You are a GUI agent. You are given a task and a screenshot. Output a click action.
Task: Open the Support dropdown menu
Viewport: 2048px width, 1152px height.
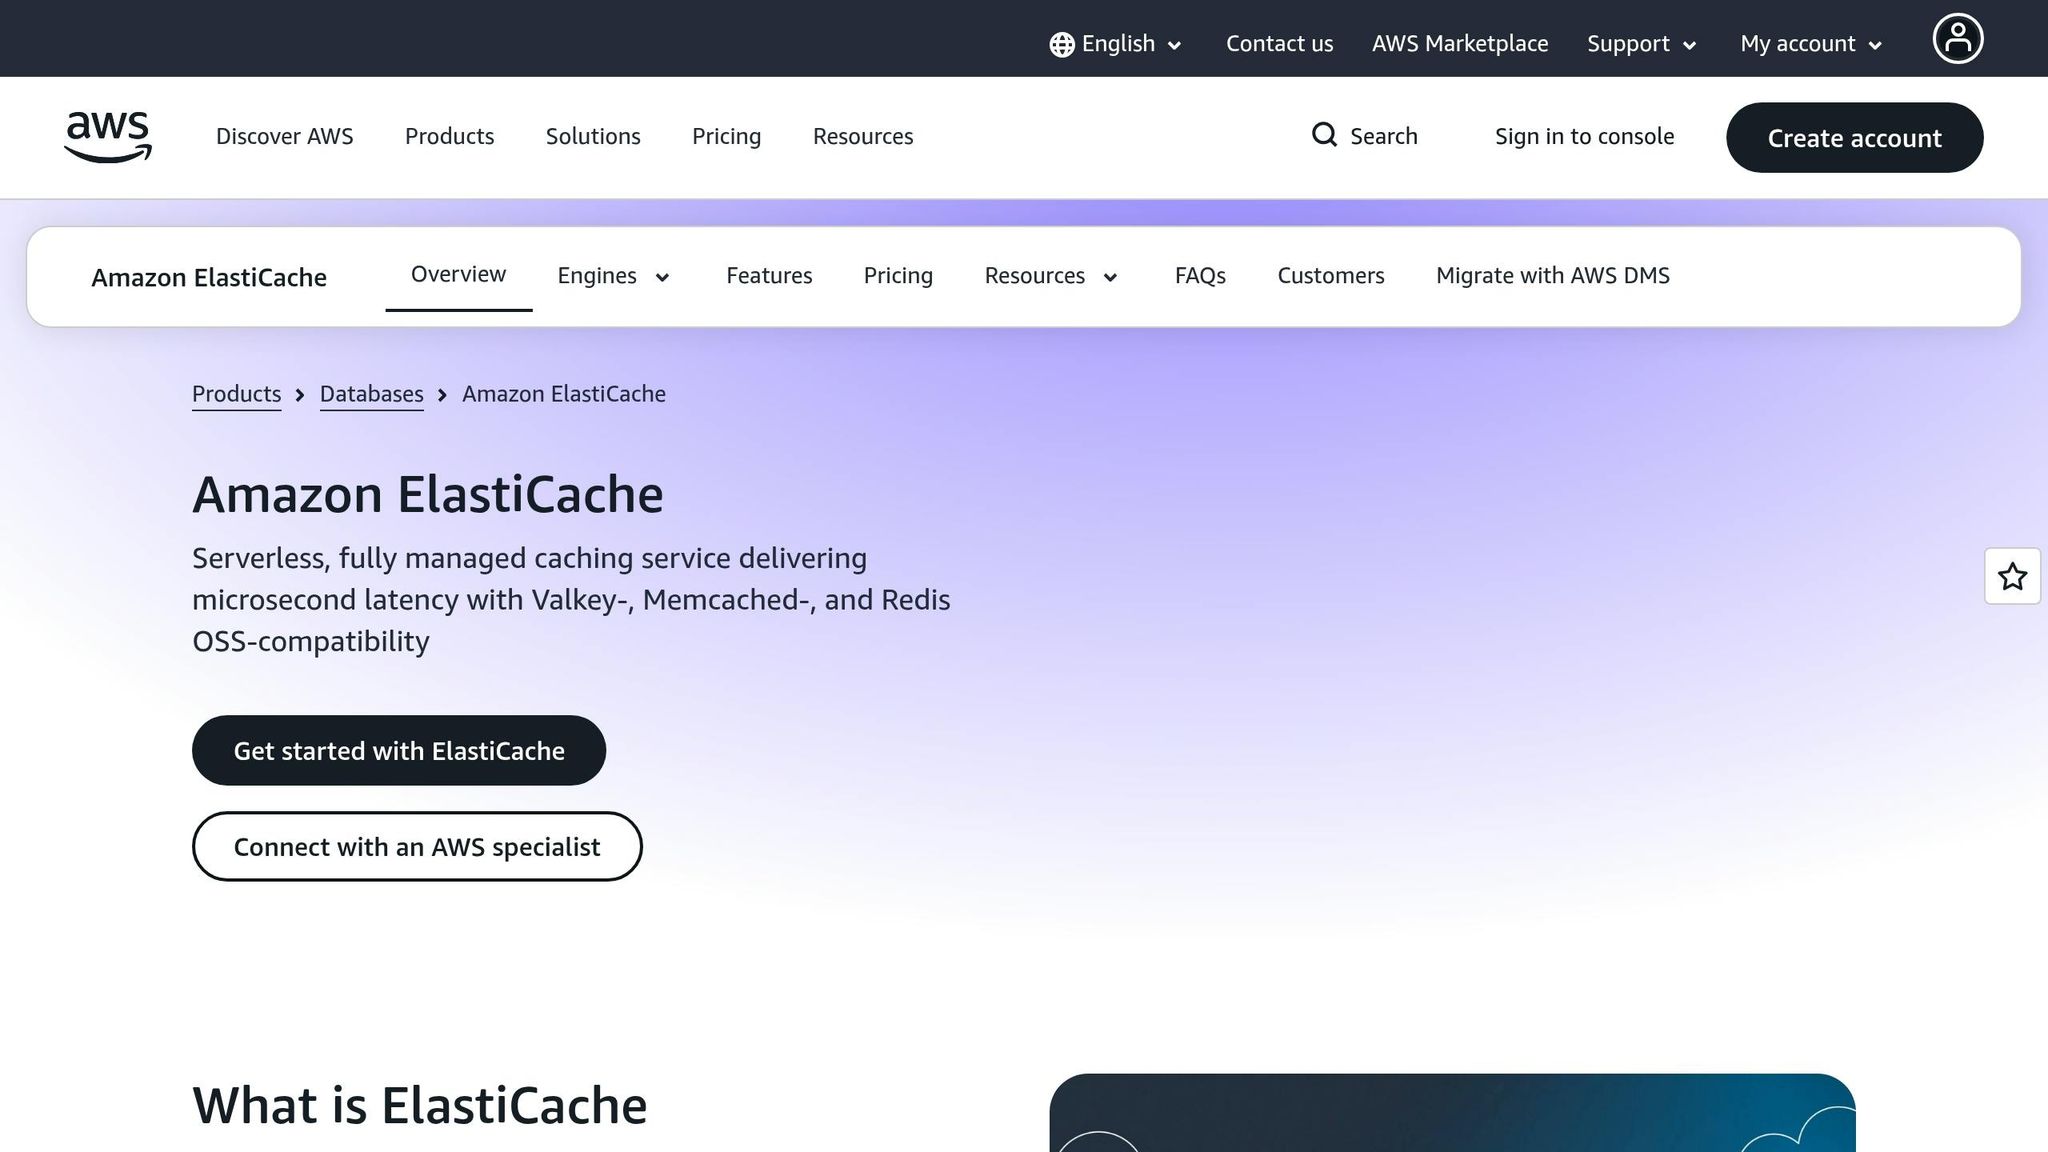point(1640,44)
